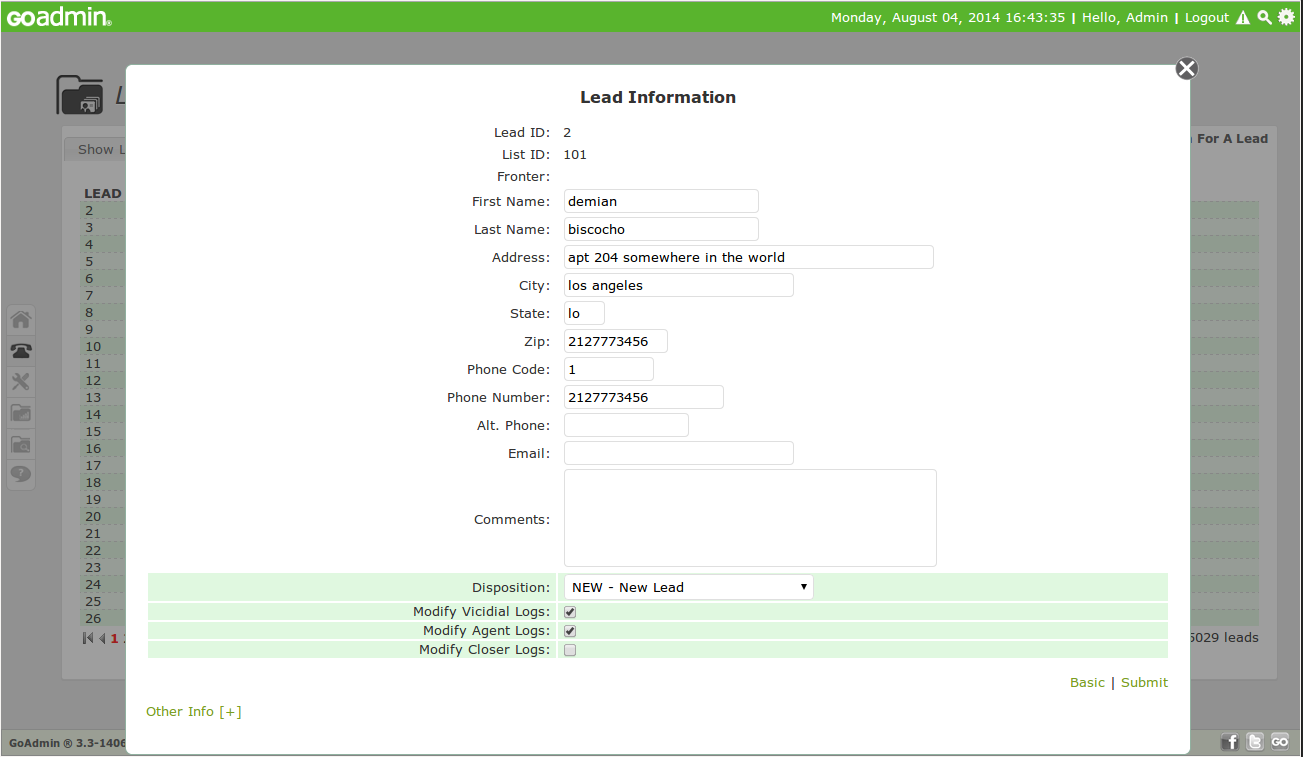
Task: Open the help question bubble icon
Action: coord(21,474)
